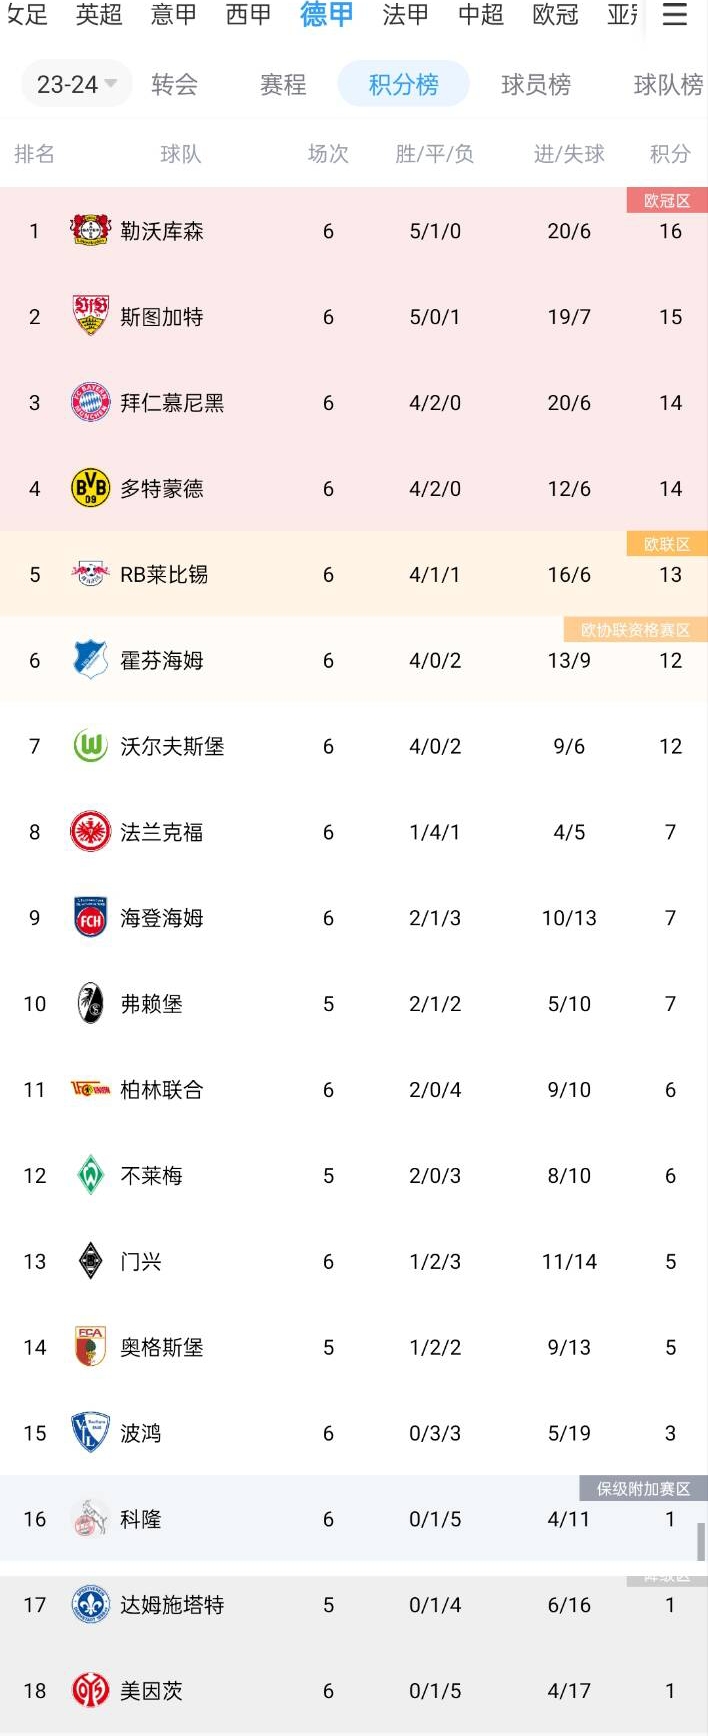Image resolution: width=708 pixels, height=1736 pixels.
Task: Tap the Bayer Leverkusen club crest
Action: pos(90,230)
